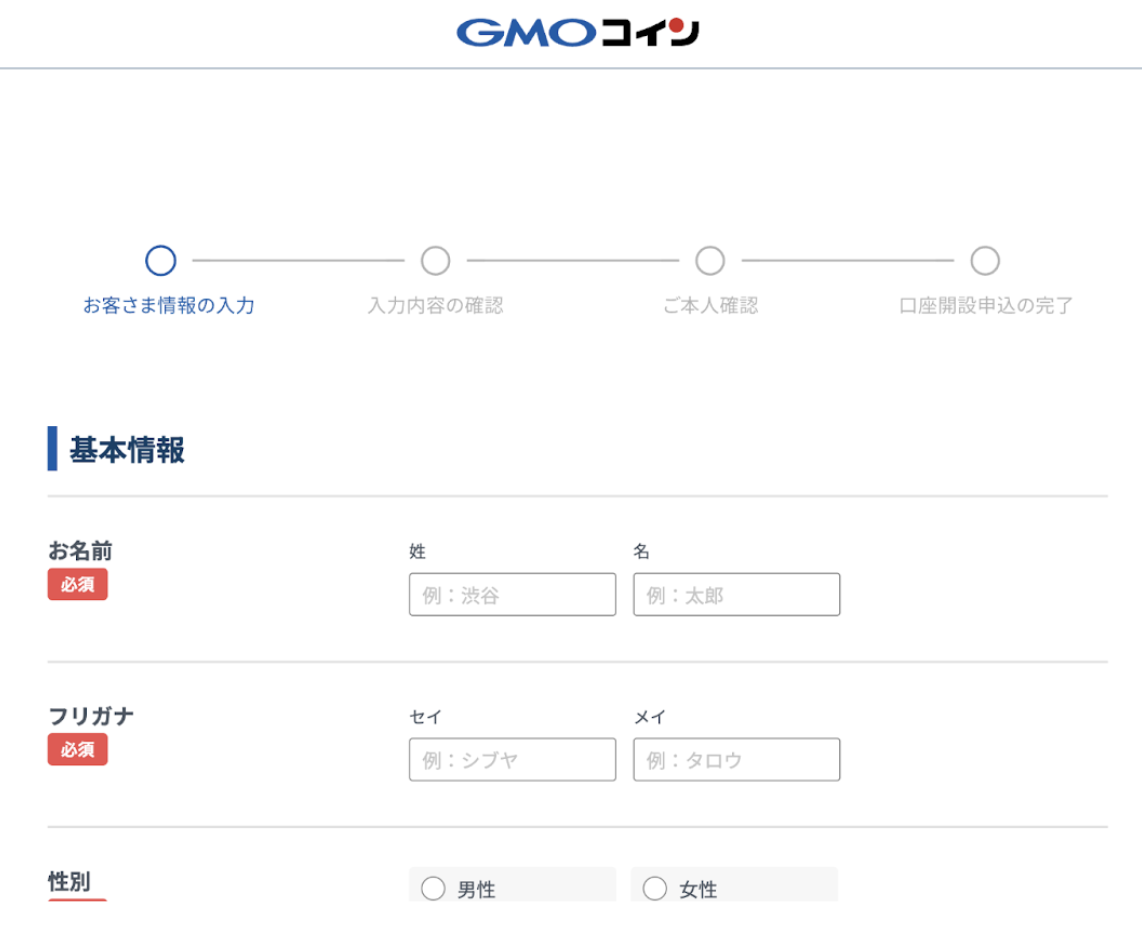
Task: Click the メイ label above the field
Action: (650, 717)
